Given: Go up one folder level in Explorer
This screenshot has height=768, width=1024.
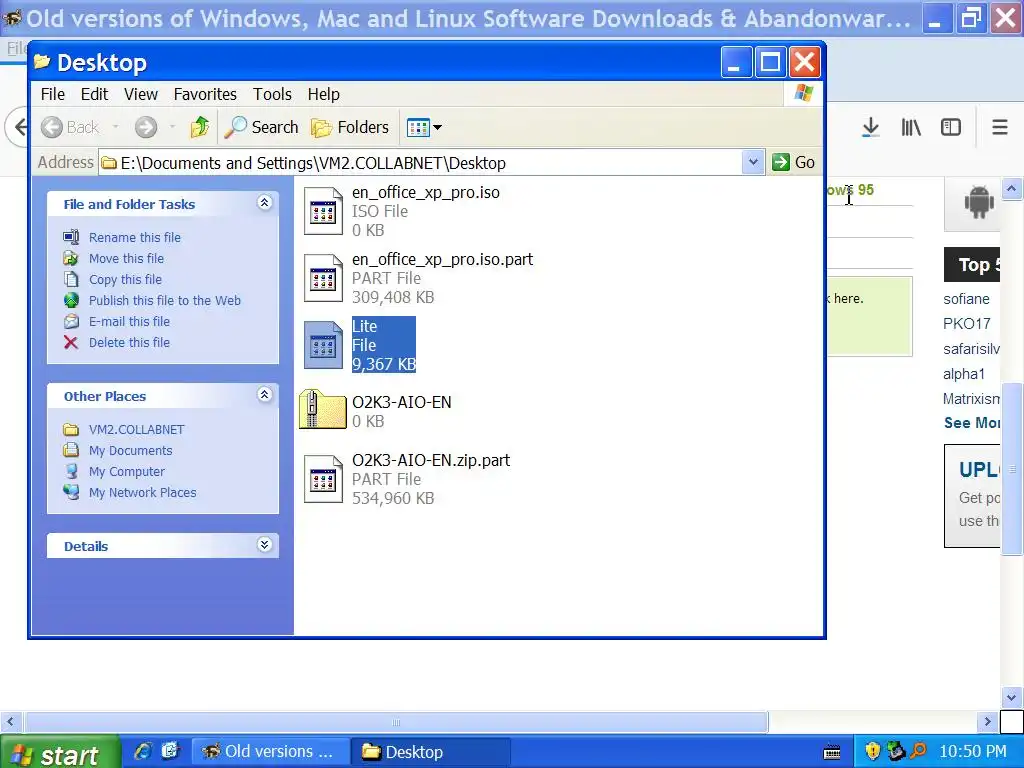Looking at the screenshot, I should pyautogui.click(x=200, y=127).
